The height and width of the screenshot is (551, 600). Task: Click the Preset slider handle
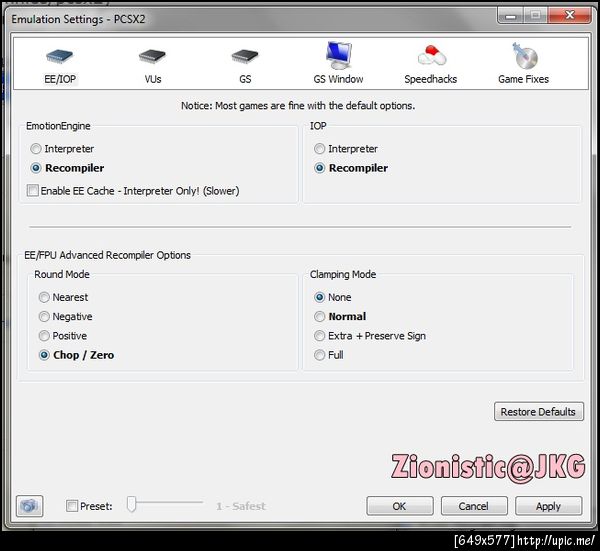click(131, 504)
